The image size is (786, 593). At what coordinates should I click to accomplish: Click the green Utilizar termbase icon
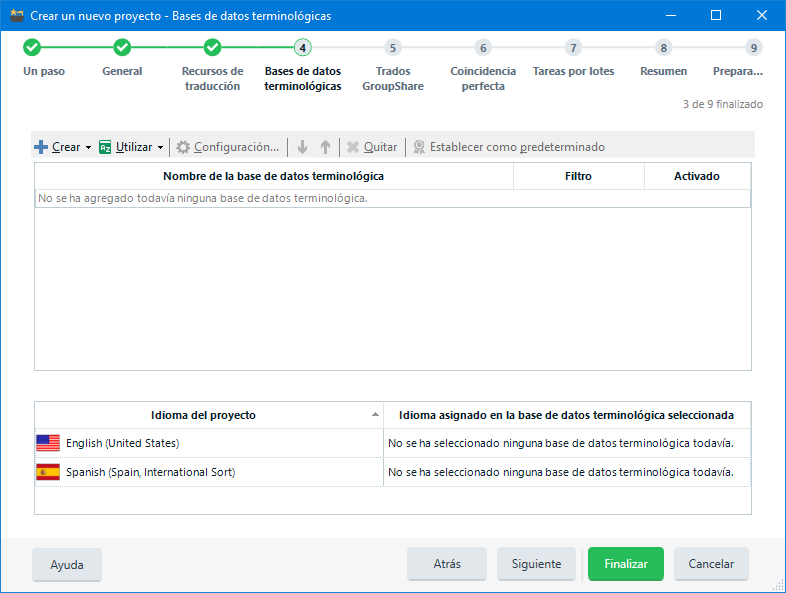tap(105, 147)
